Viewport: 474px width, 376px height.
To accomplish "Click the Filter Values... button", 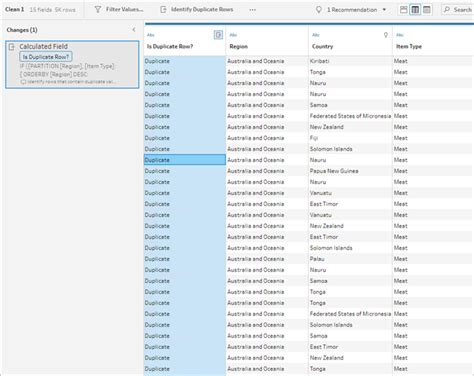I will pos(119,10).
